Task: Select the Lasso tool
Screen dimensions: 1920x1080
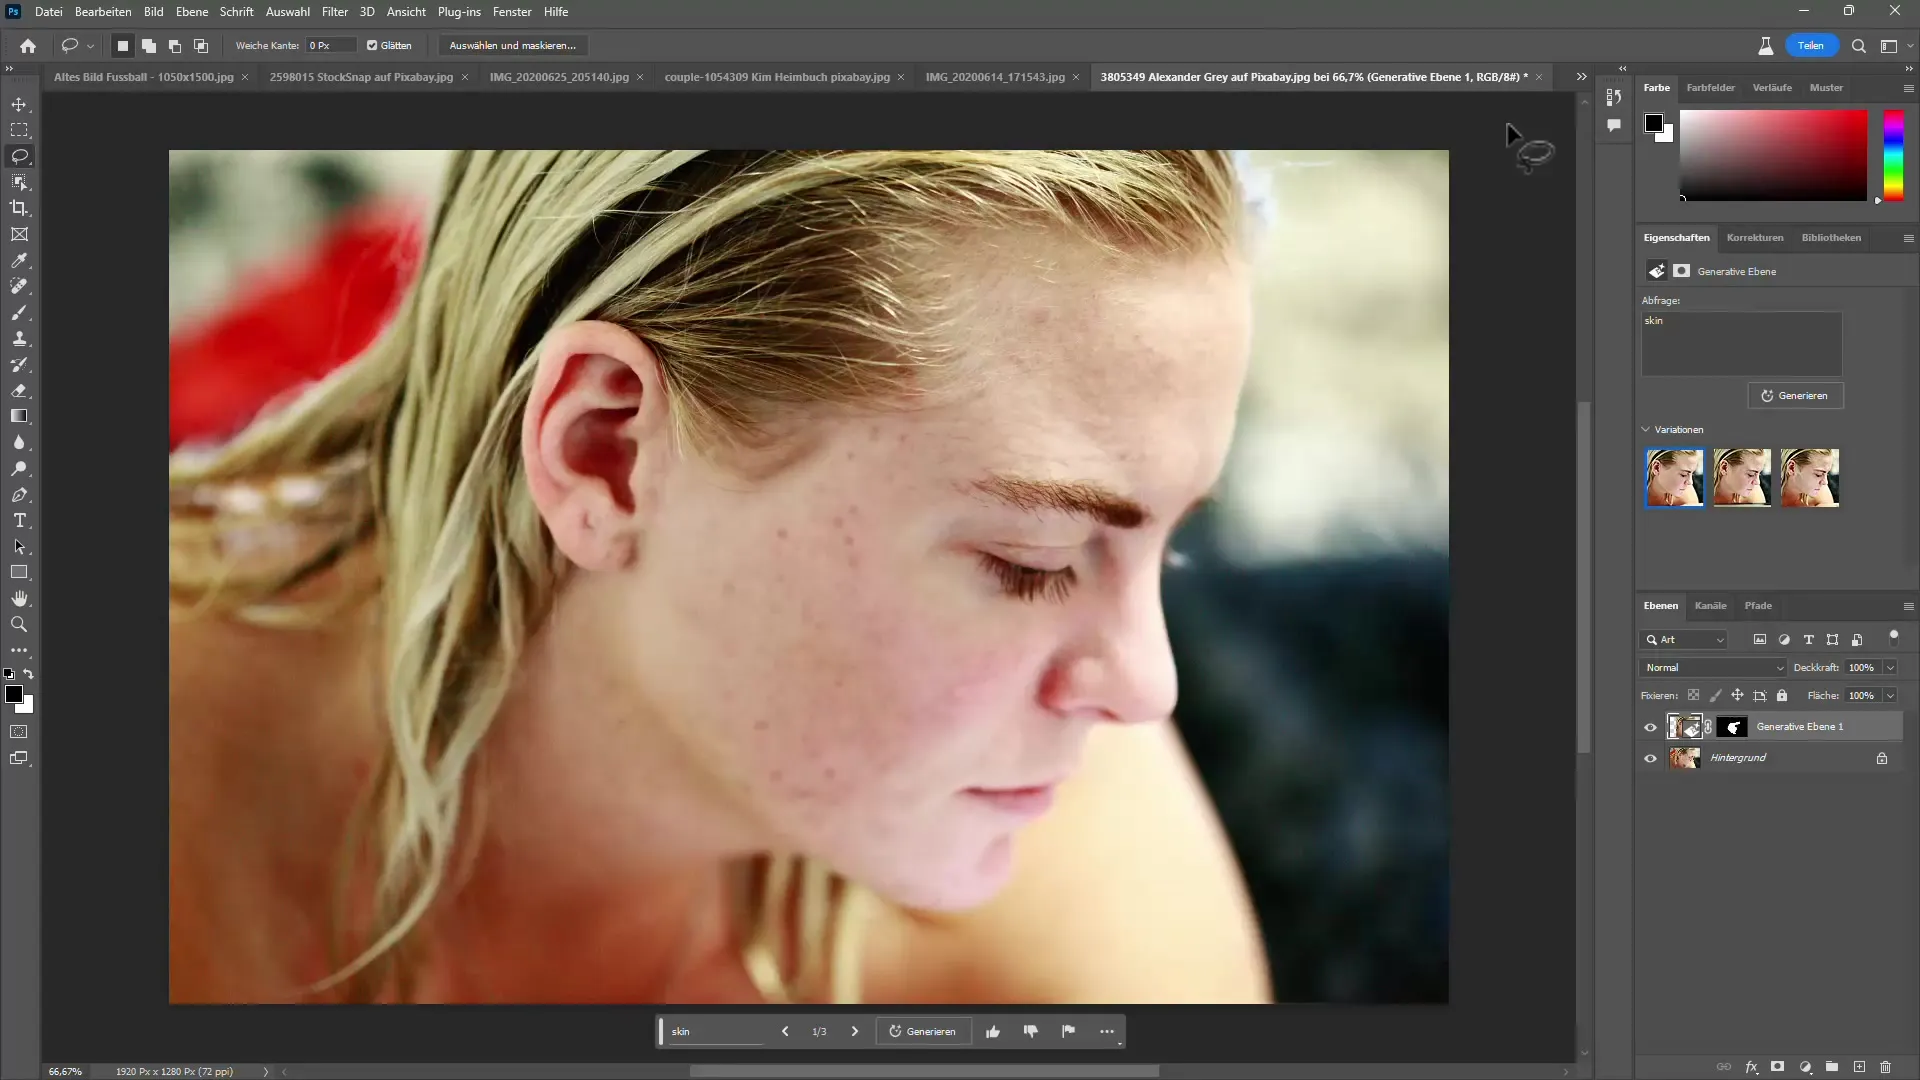Action: click(20, 156)
